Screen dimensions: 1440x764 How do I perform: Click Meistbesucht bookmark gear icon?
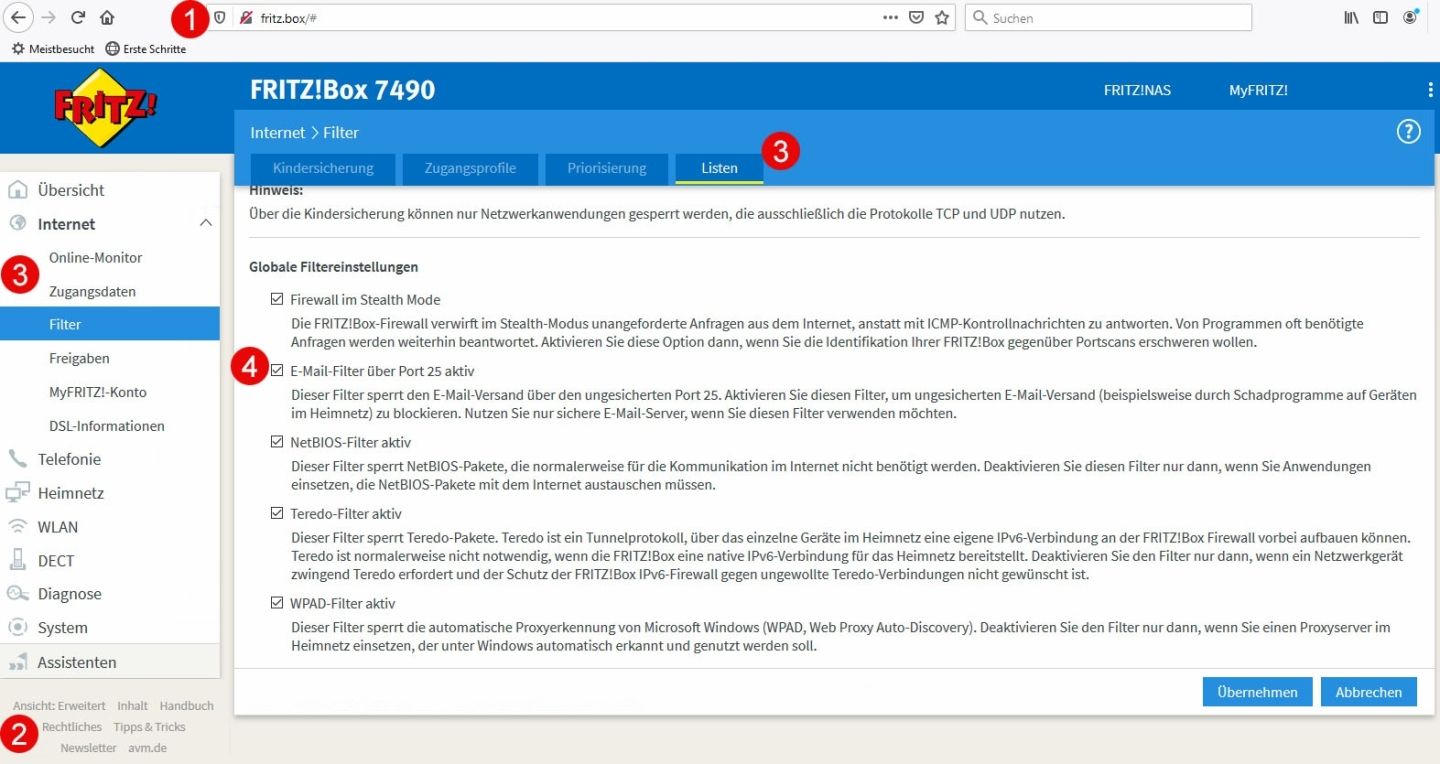click(18, 49)
